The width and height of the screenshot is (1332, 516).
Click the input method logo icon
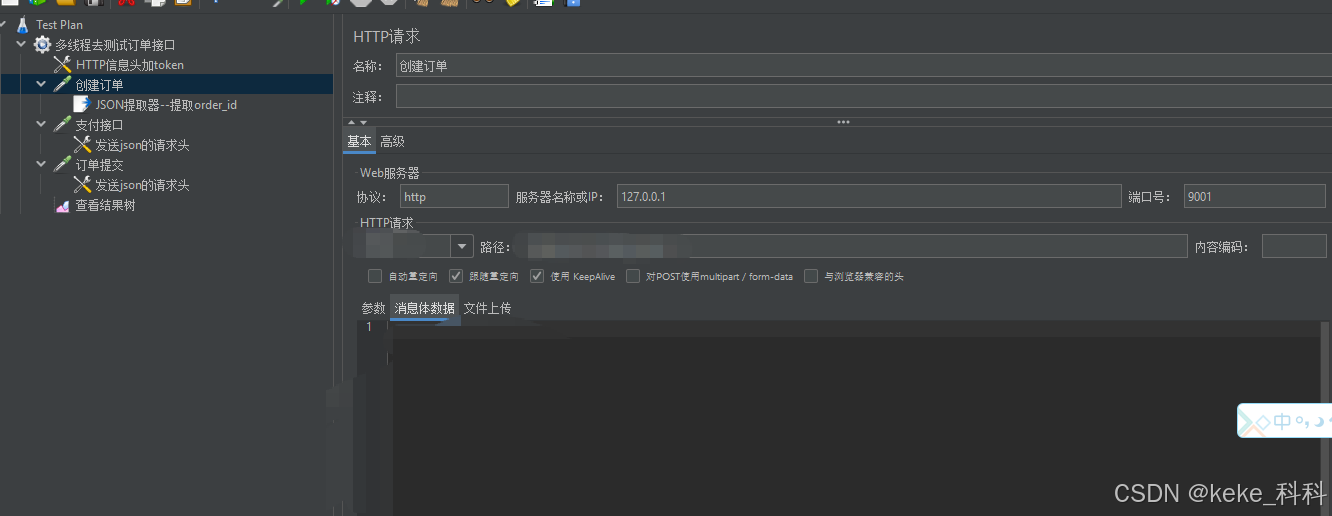point(1254,423)
